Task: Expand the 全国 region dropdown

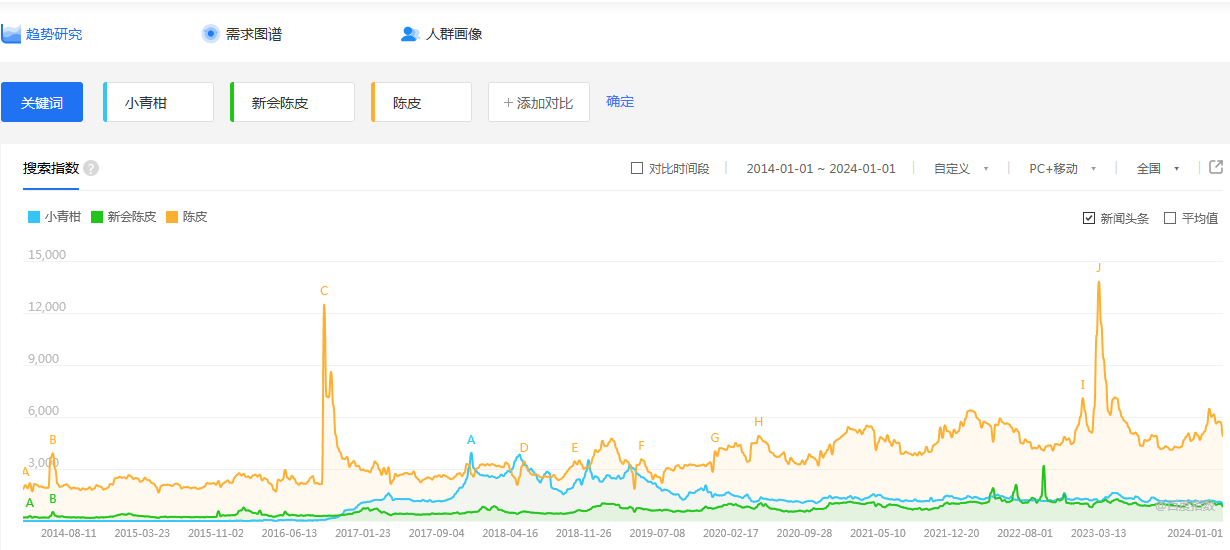Action: coord(1157,169)
